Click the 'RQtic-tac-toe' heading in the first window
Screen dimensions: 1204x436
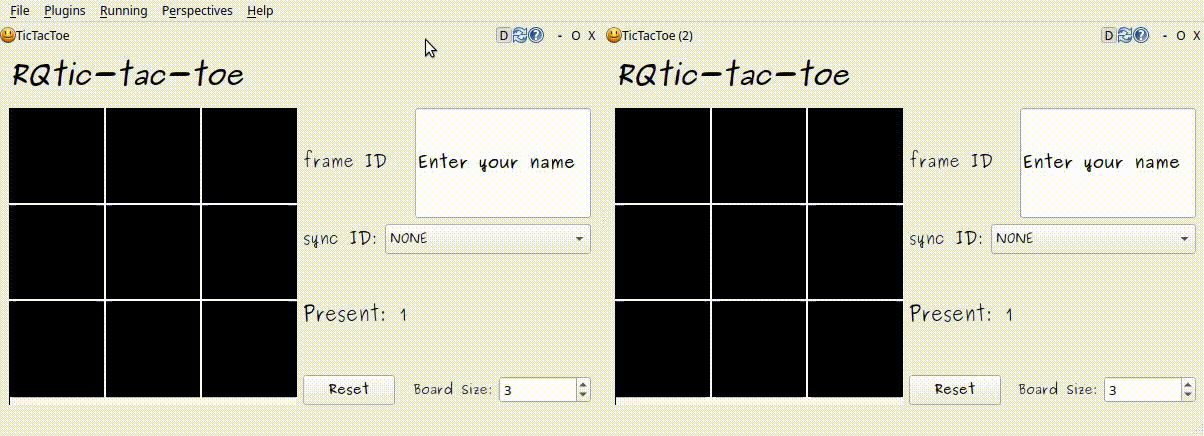pyautogui.click(x=128, y=75)
